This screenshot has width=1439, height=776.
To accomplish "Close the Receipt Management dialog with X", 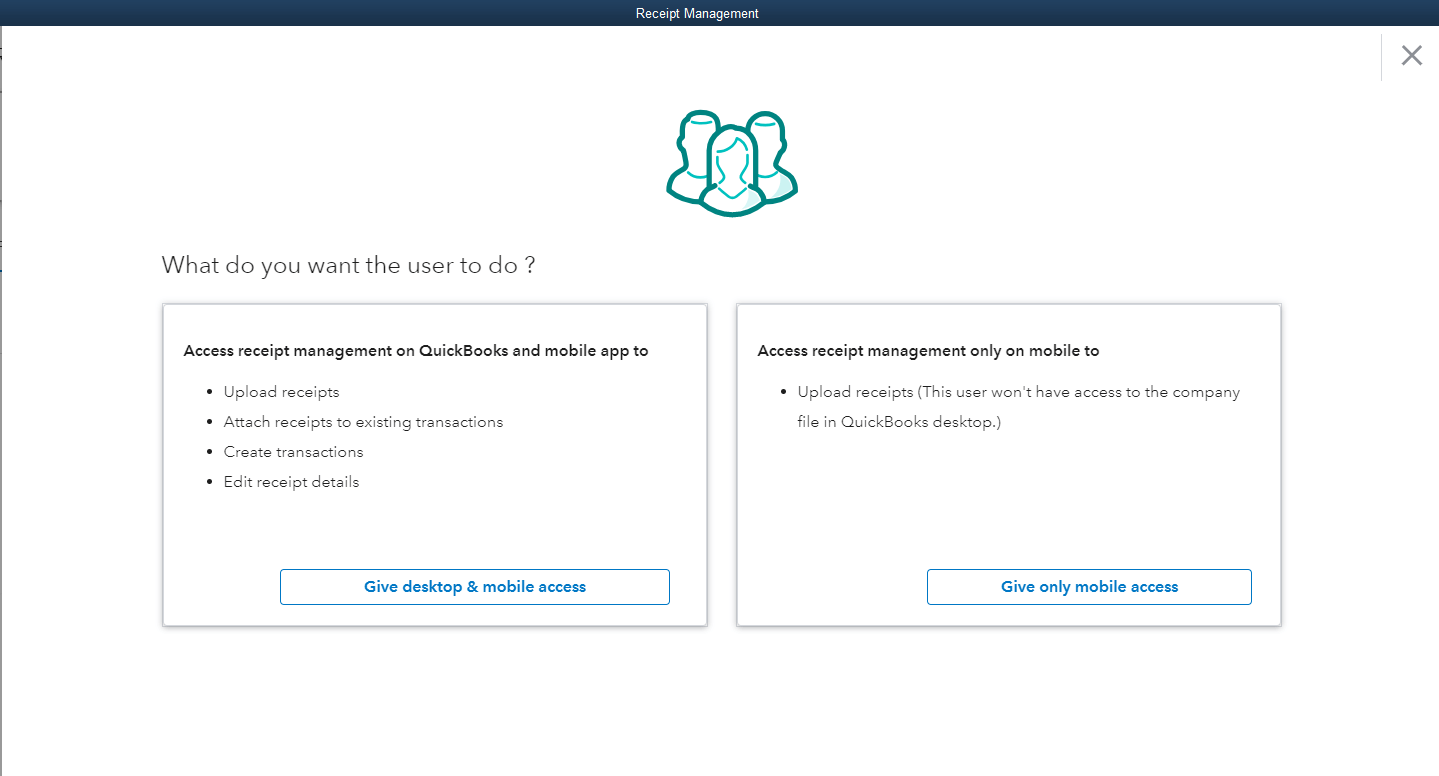I will (1411, 56).
